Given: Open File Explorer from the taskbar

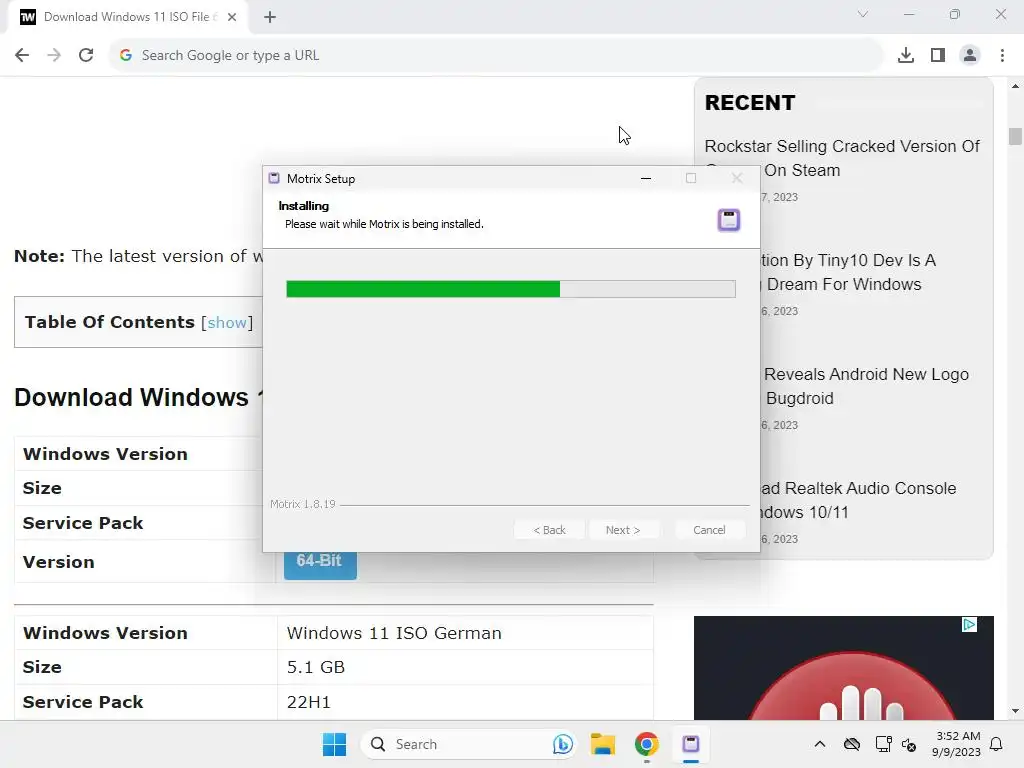Looking at the screenshot, I should pyautogui.click(x=603, y=744).
